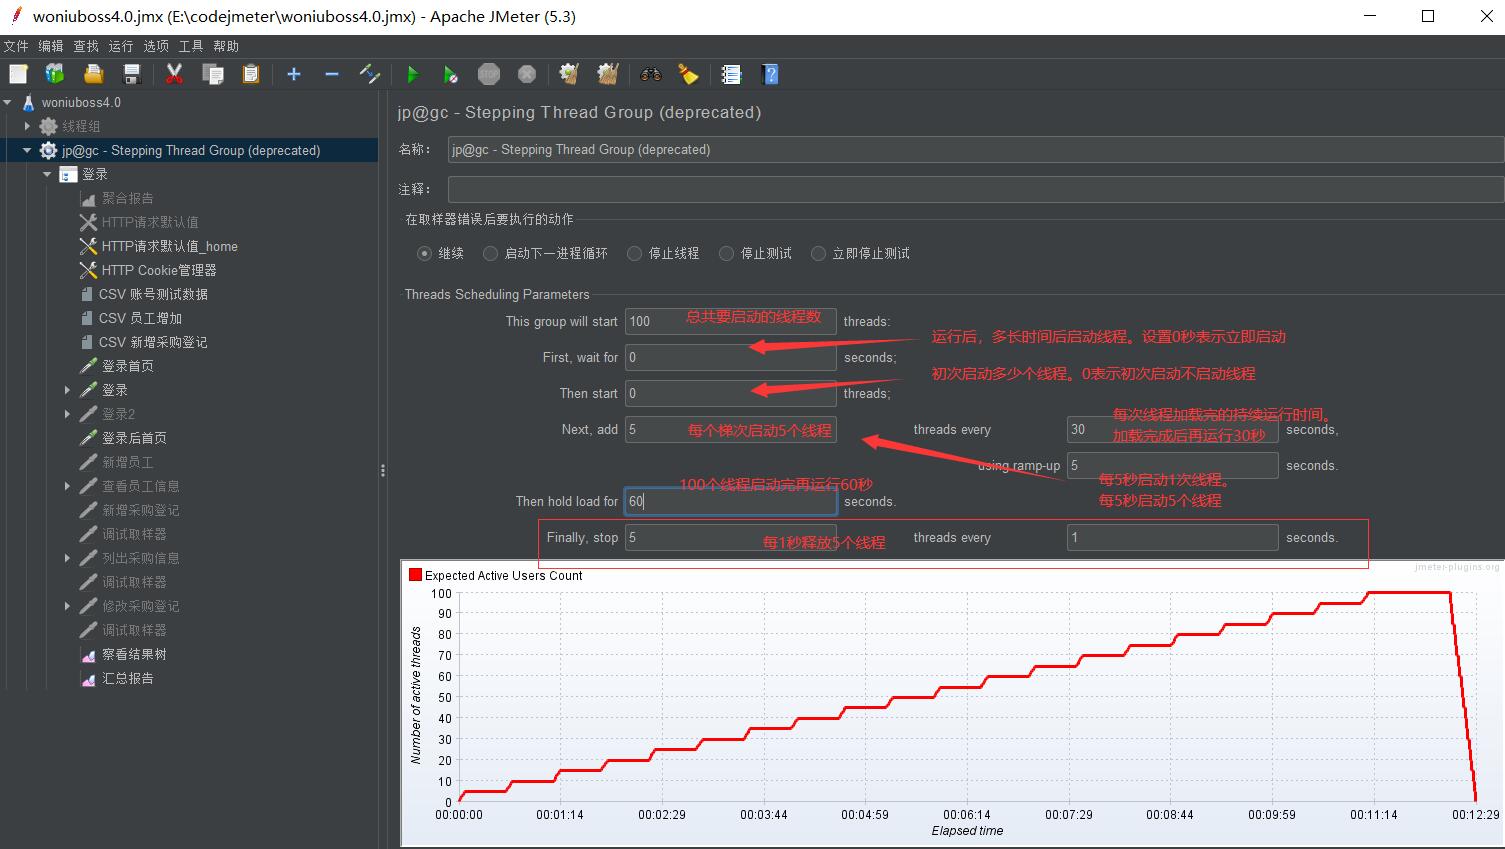Expand the 登录 sampler node arrow
Image resolution: width=1505 pixels, height=849 pixels.
click(x=67, y=390)
